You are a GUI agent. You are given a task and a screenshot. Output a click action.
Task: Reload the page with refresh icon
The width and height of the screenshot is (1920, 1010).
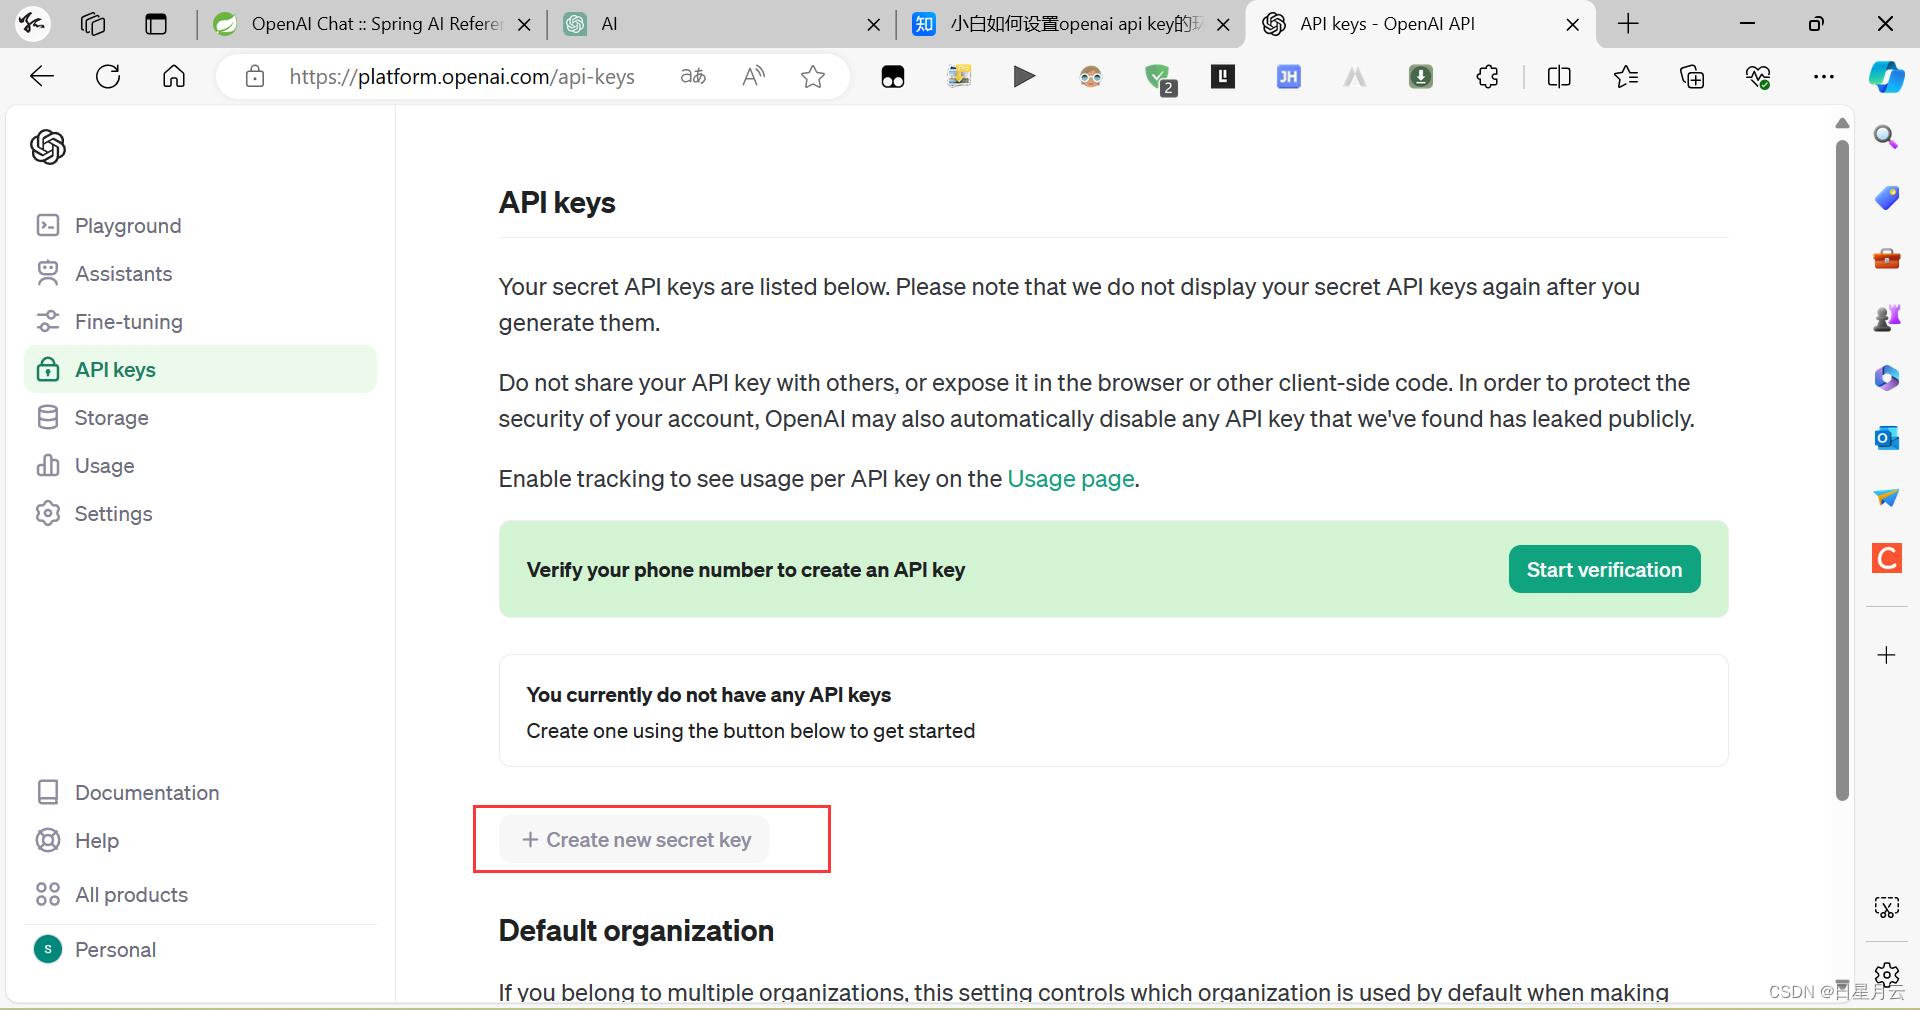click(x=108, y=76)
